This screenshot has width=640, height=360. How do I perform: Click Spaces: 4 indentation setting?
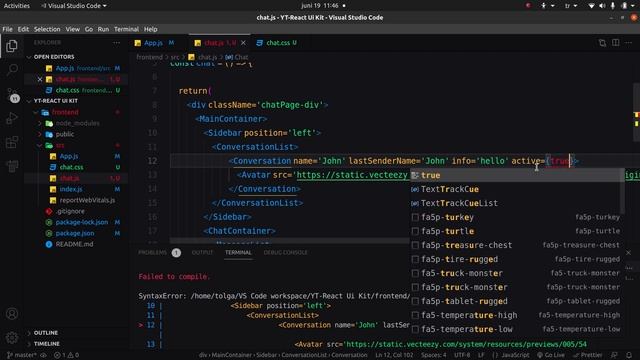(x=433, y=355)
